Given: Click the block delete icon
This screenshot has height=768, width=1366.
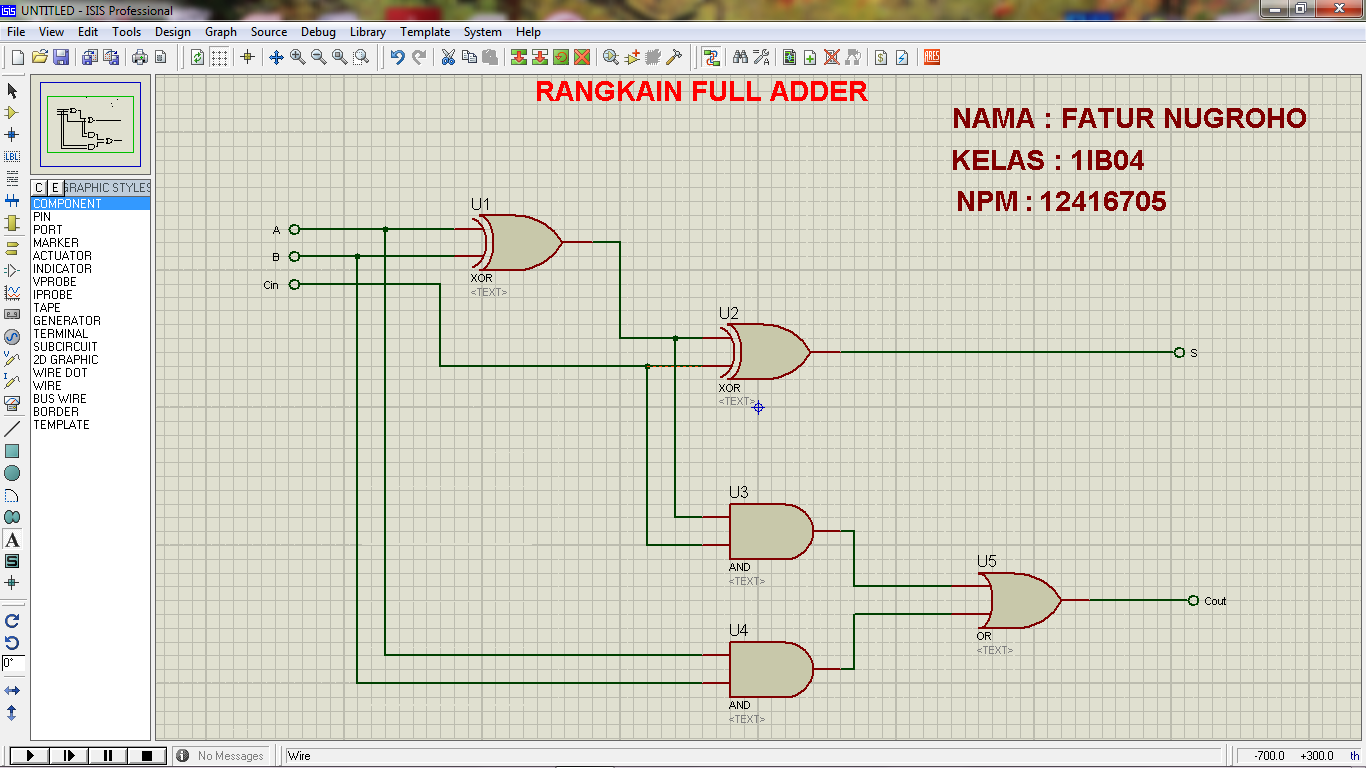Looking at the screenshot, I should point(582,57).
